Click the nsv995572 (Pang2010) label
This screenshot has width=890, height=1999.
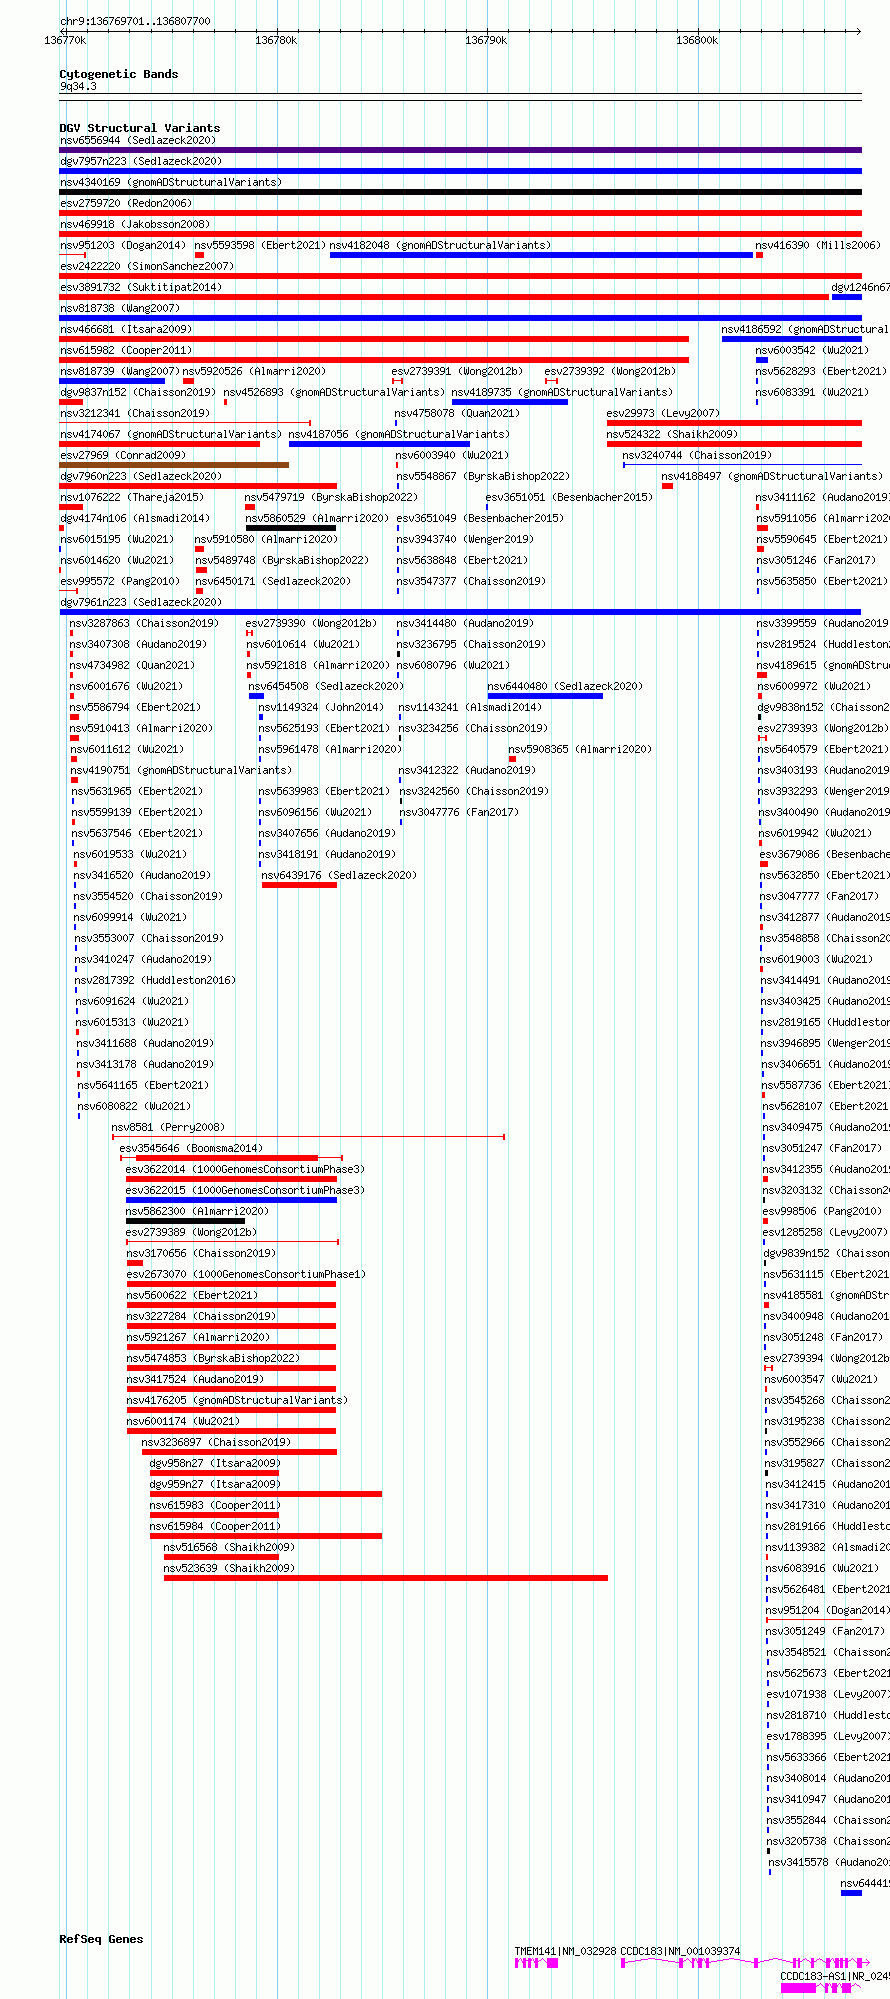tap(120, 581)
